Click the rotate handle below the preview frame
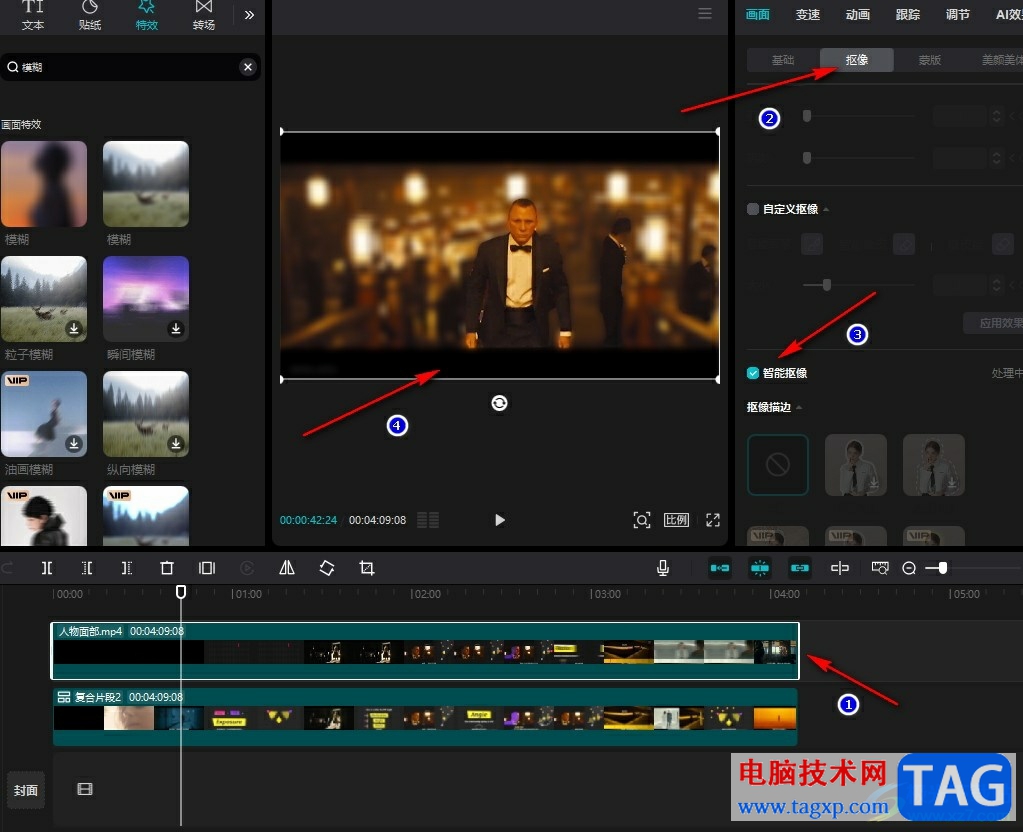 click(x=499, y=403)
